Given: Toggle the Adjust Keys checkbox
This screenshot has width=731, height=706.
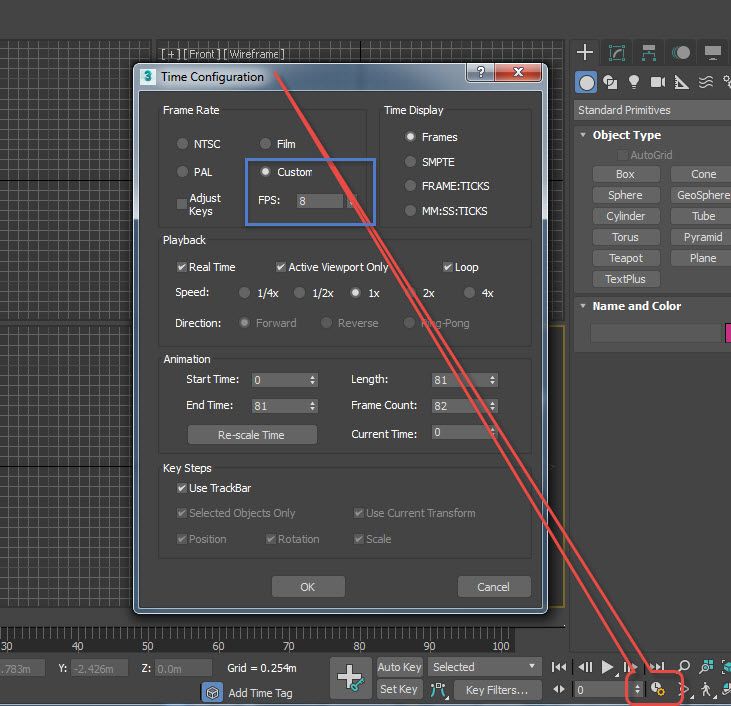Looking at the screenshot, I should [x=182, y=204].
